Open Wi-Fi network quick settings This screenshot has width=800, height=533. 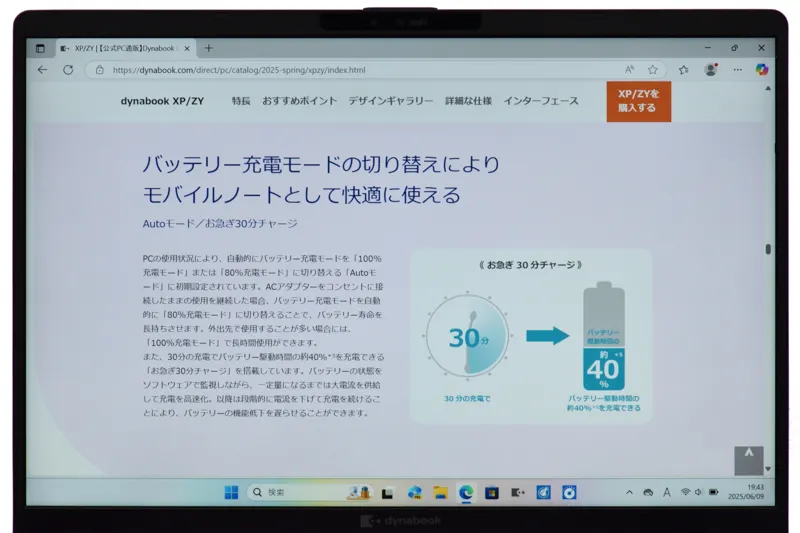coord(685,492)
